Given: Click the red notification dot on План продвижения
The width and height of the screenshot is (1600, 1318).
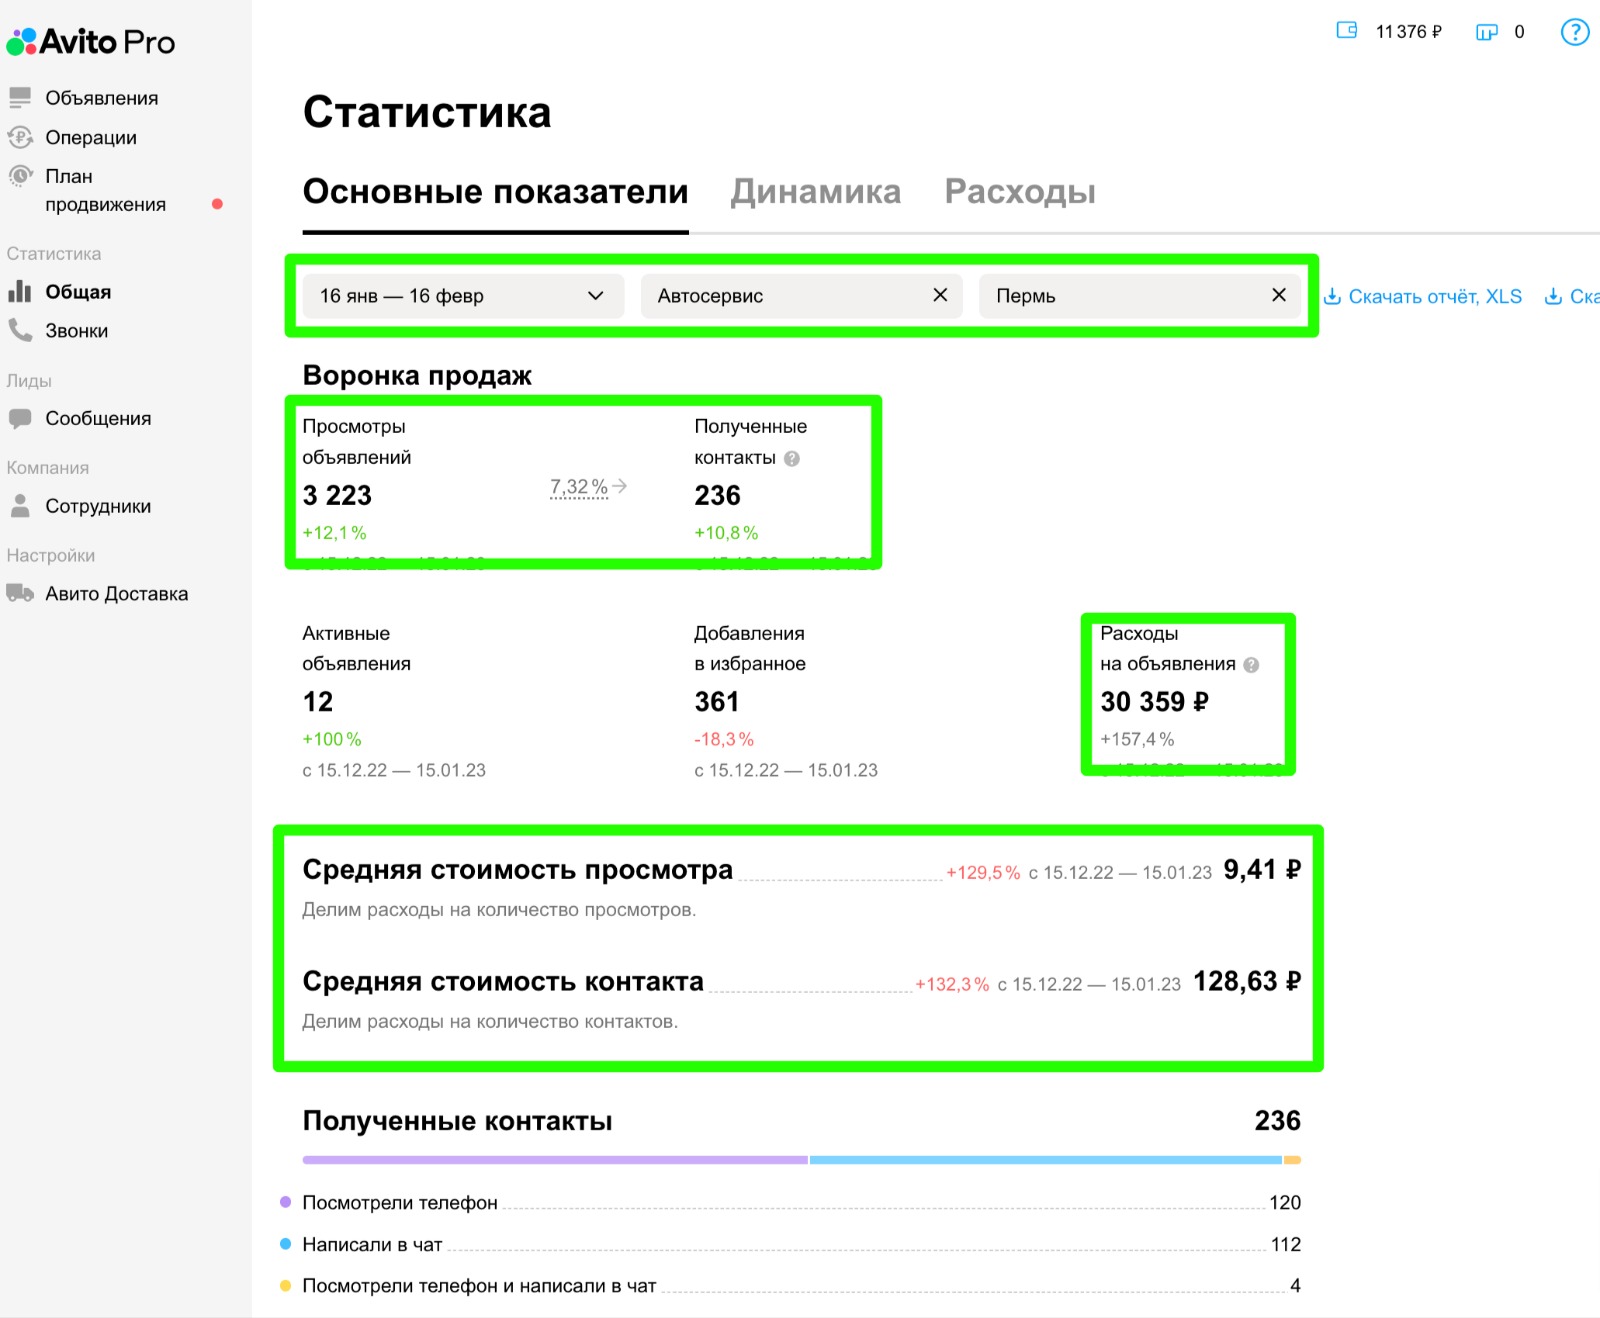Looking at the screenshot, I should (x=217, y=204).
